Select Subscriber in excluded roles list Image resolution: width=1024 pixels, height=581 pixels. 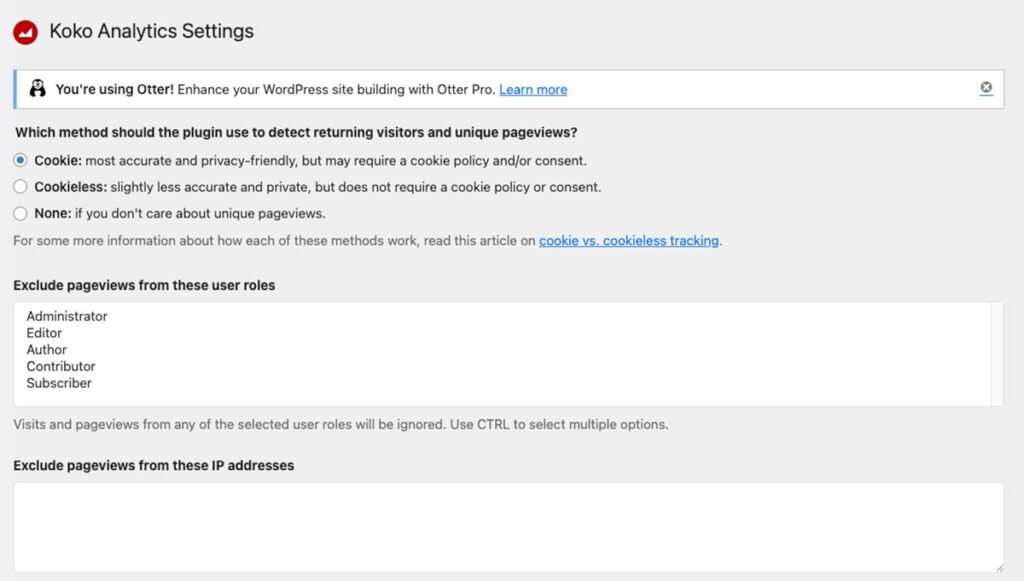point(59,383)
